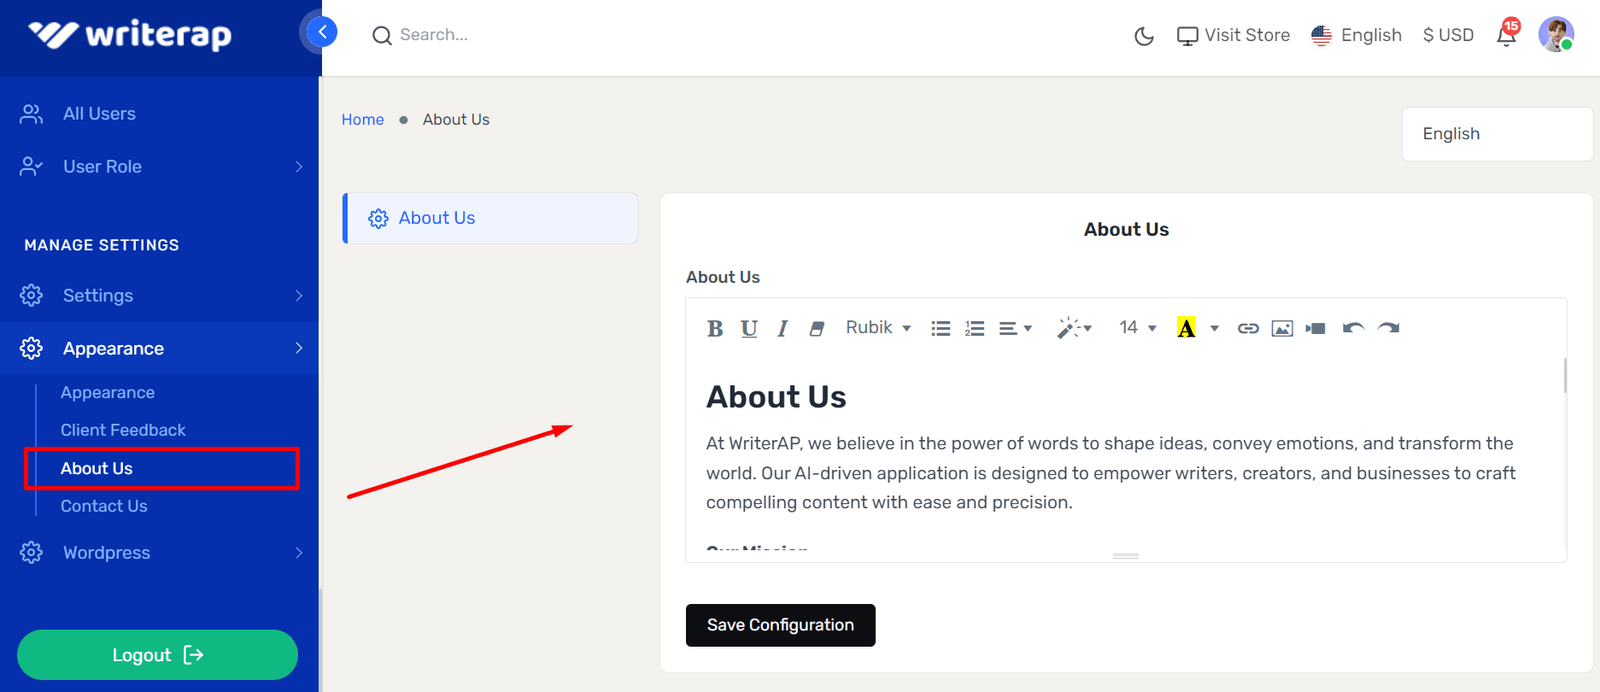Click the MANAGE SETTINGS section label
The image size is (1600, 692).
tap(102, 245)
